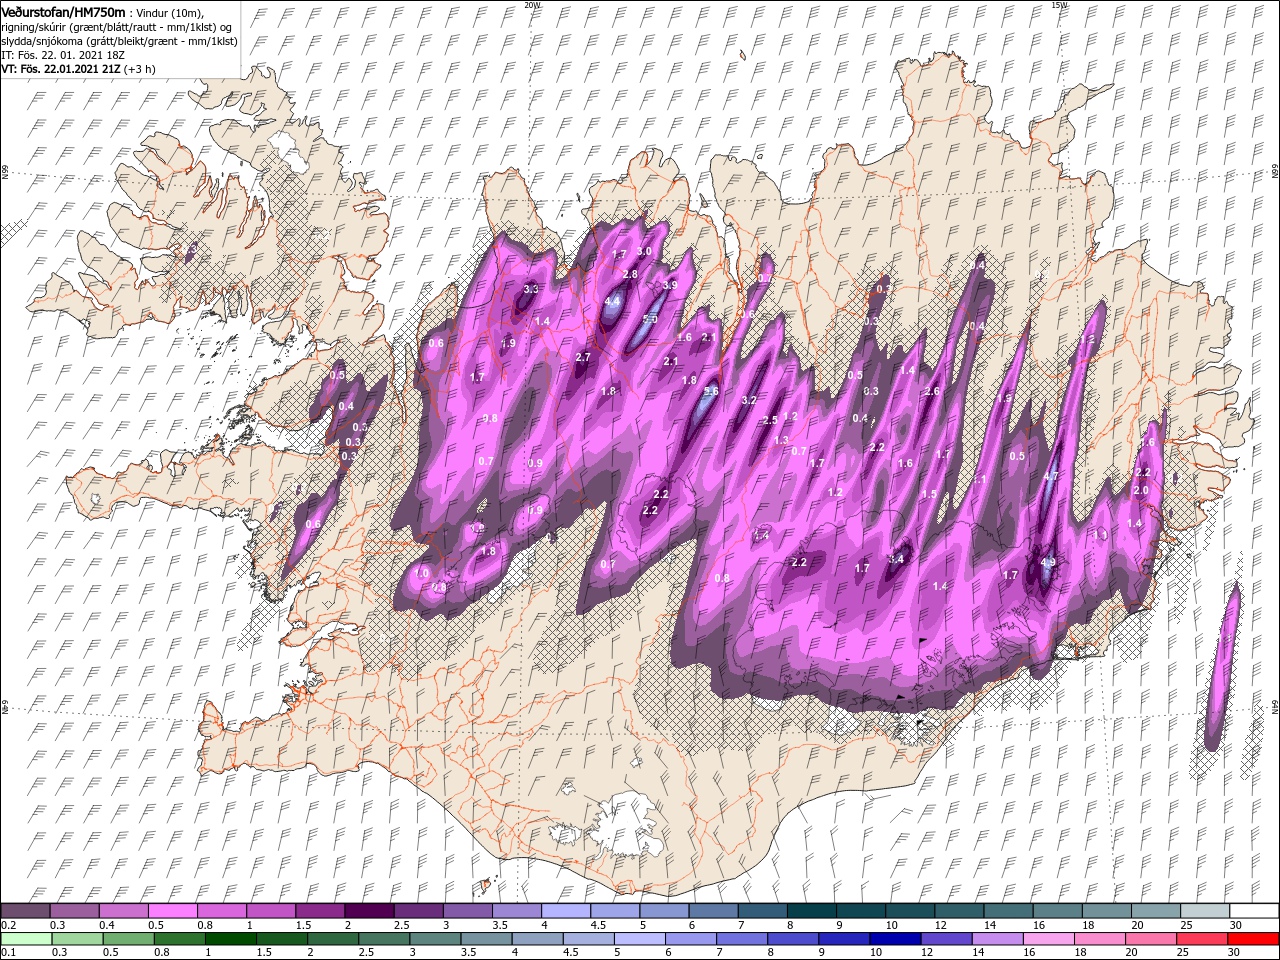Click the 3.9 snowfall value on the map

coord(670,285)
